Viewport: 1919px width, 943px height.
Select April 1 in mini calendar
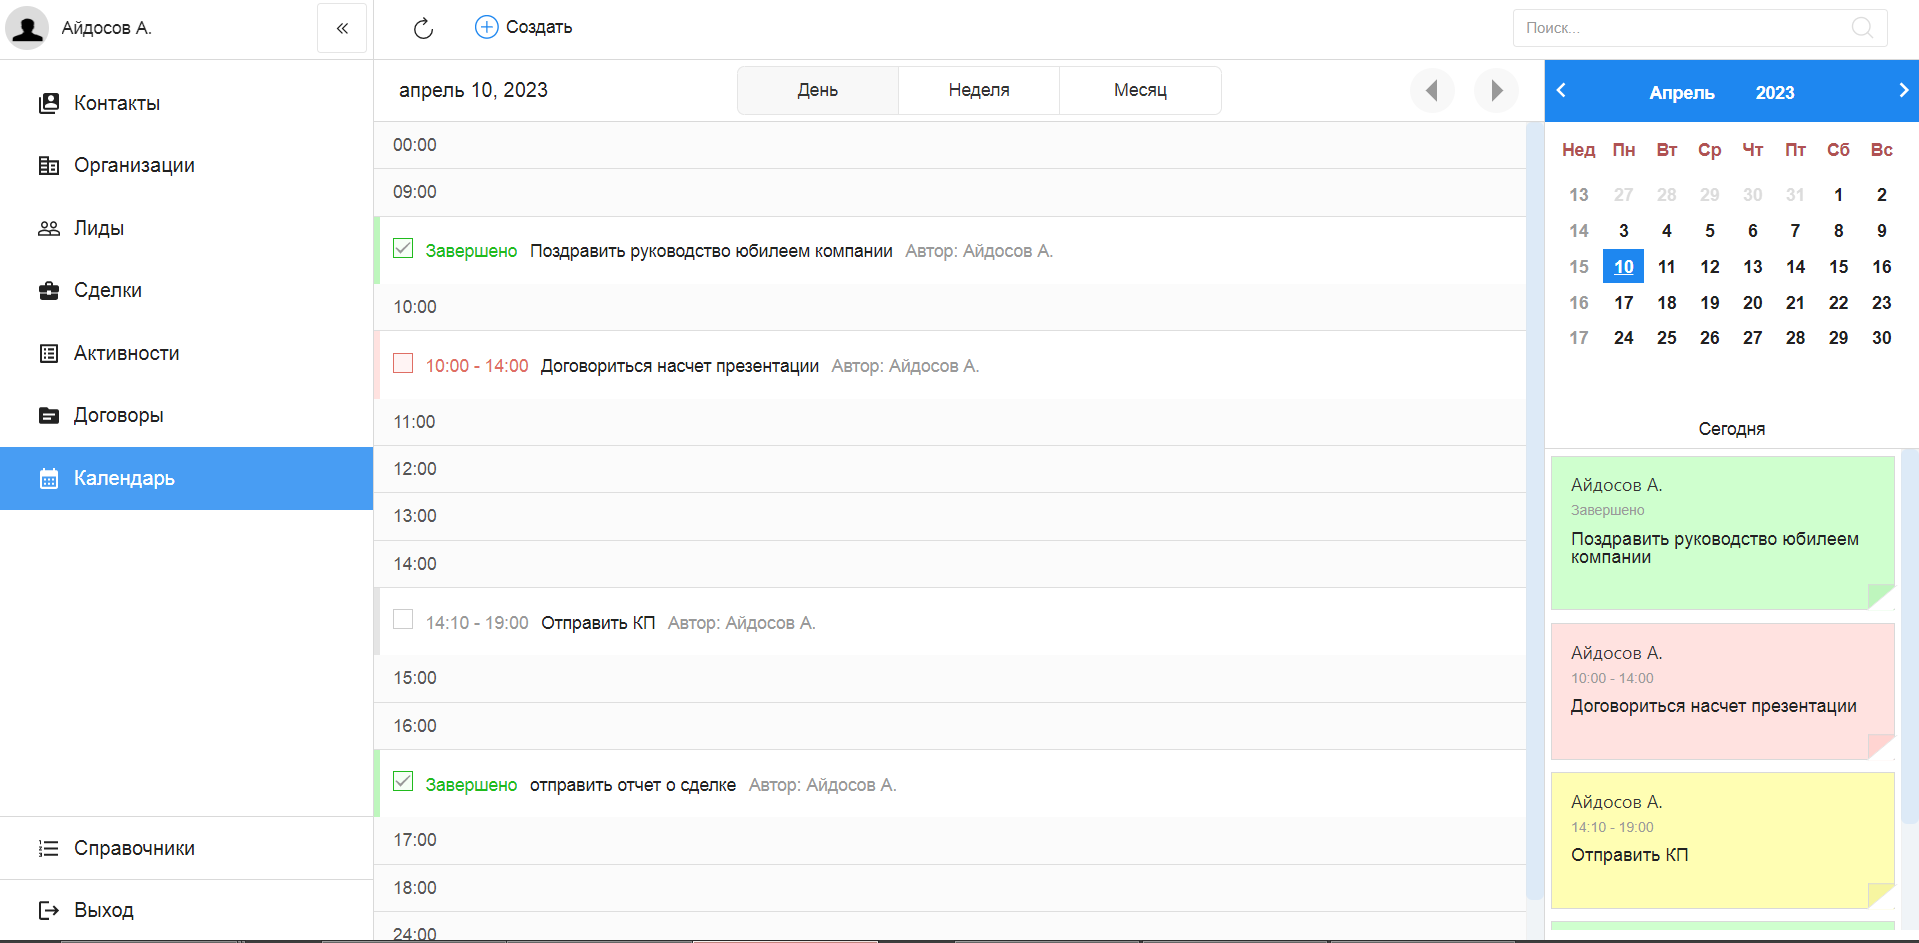pyautogui.click(x=1838, y=195)
